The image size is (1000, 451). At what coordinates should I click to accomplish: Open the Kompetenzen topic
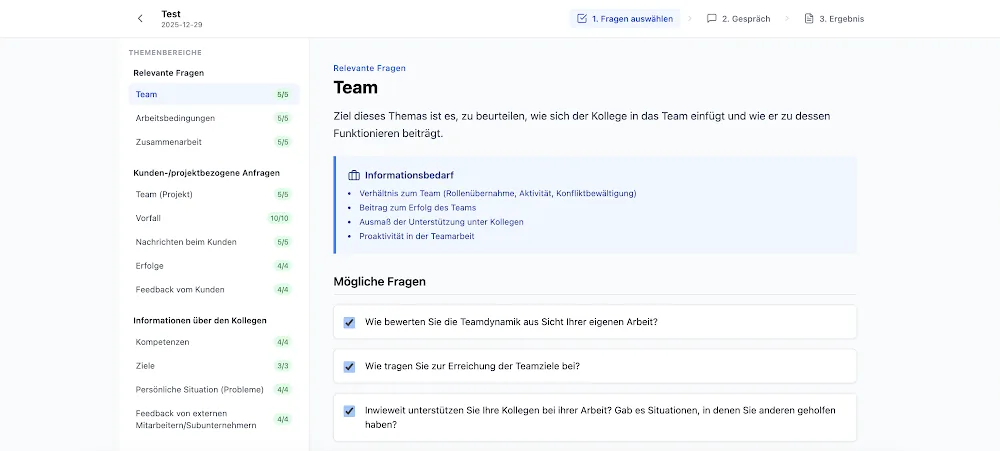214,342
